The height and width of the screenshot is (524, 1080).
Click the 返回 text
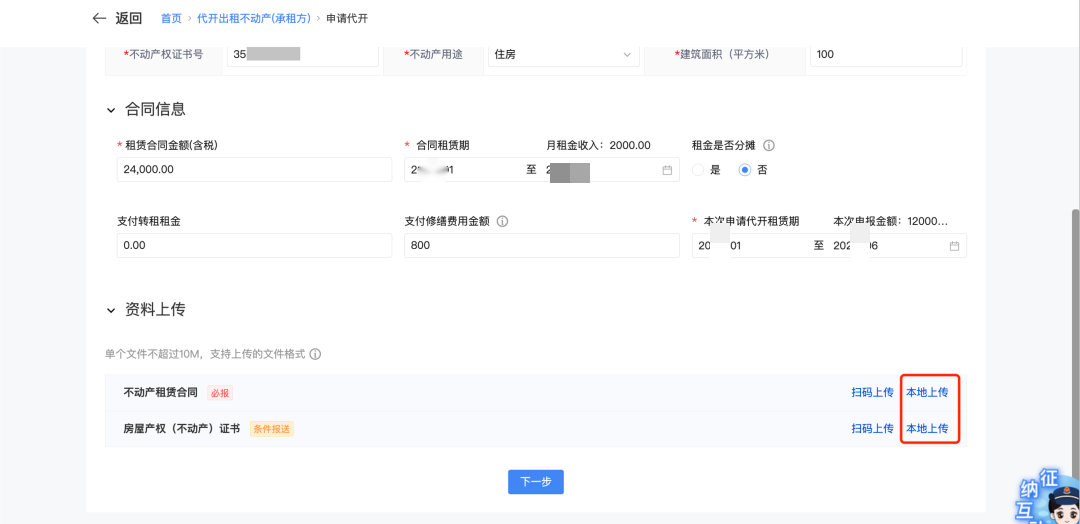click(x=128, y=19)
